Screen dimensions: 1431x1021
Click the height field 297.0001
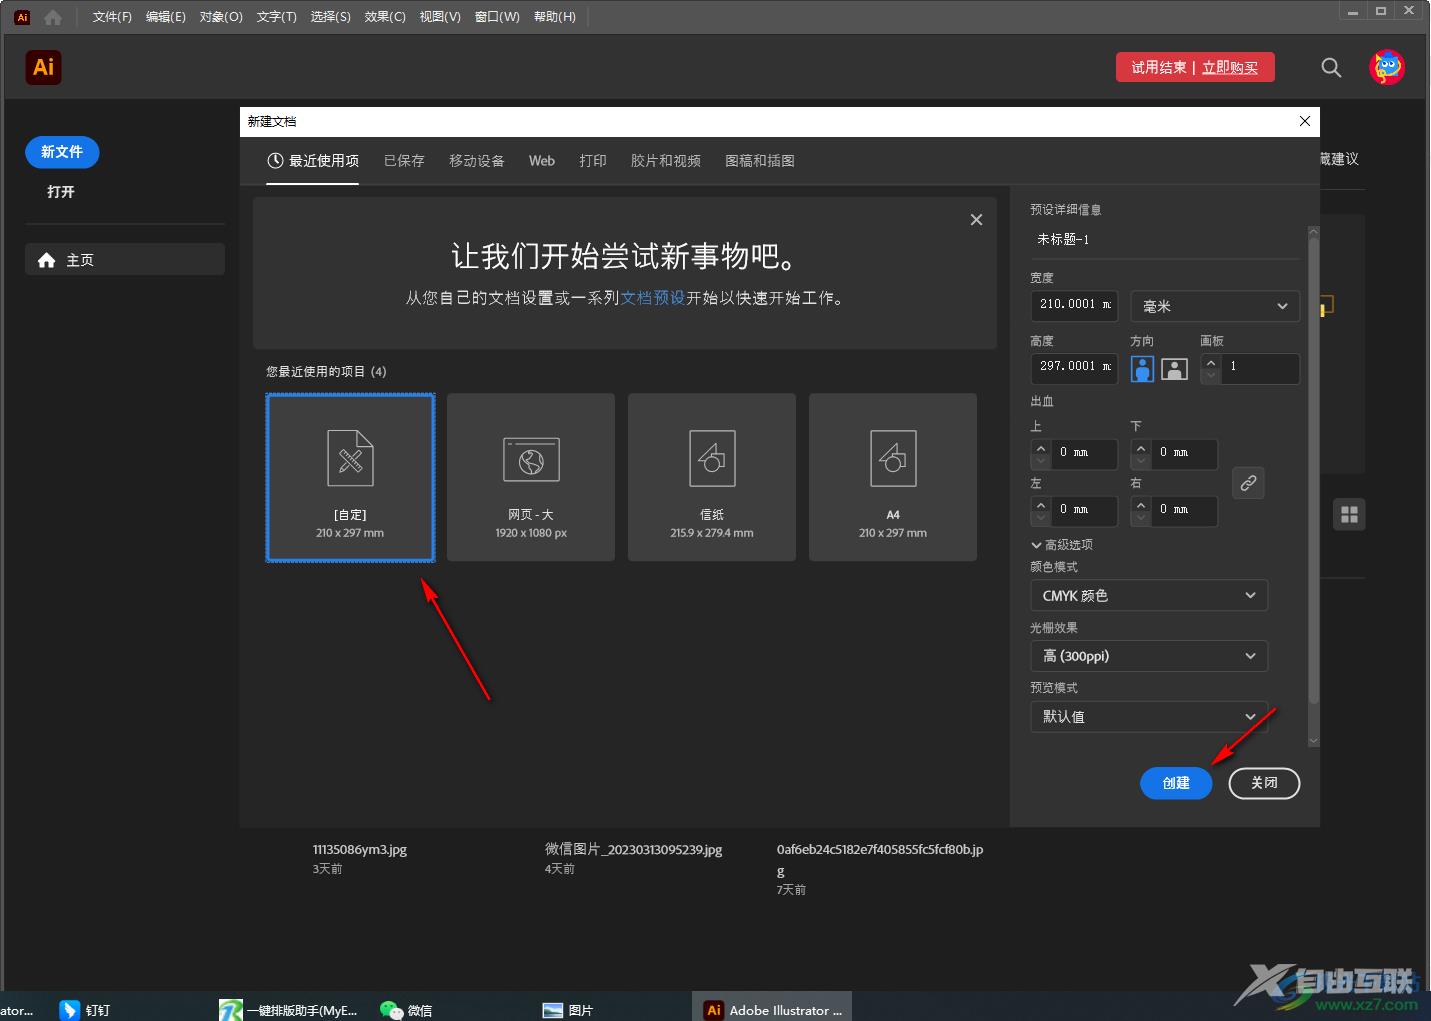[1074, 367]
